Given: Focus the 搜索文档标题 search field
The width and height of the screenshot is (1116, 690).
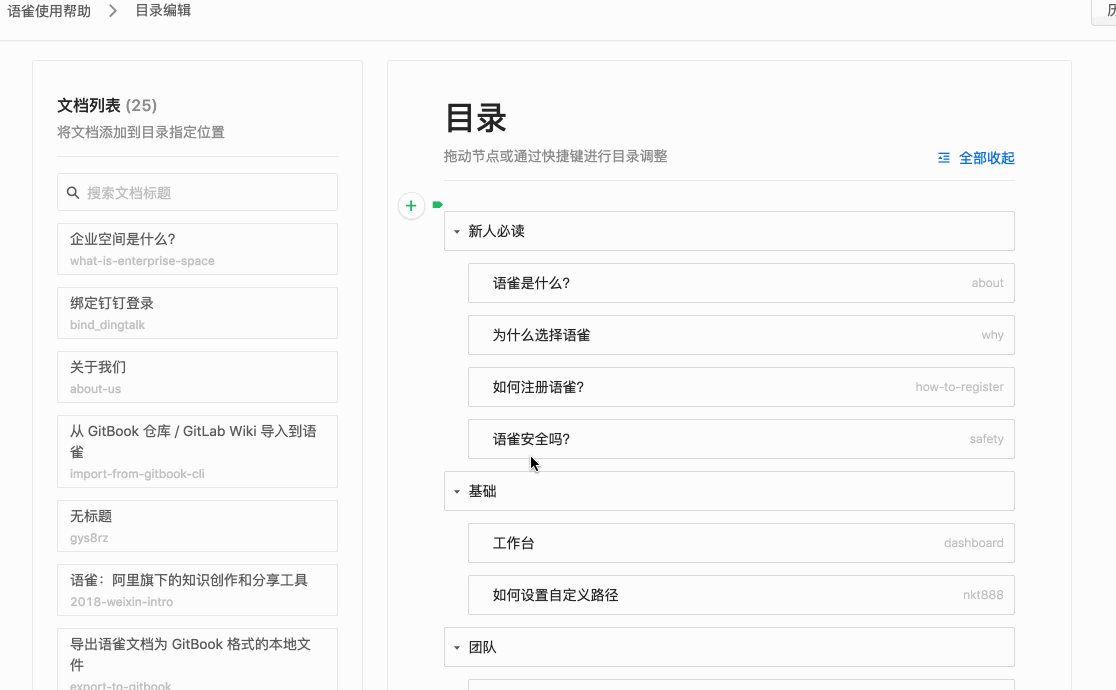Looking at the screenshot, I should (205, 193).
